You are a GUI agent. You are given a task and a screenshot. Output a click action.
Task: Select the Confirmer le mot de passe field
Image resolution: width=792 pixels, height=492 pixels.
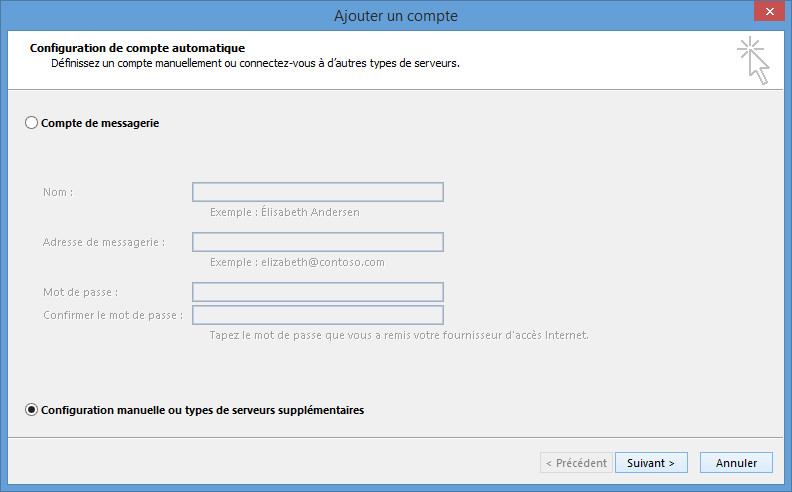pyautogui.click(x=317, y=315)
